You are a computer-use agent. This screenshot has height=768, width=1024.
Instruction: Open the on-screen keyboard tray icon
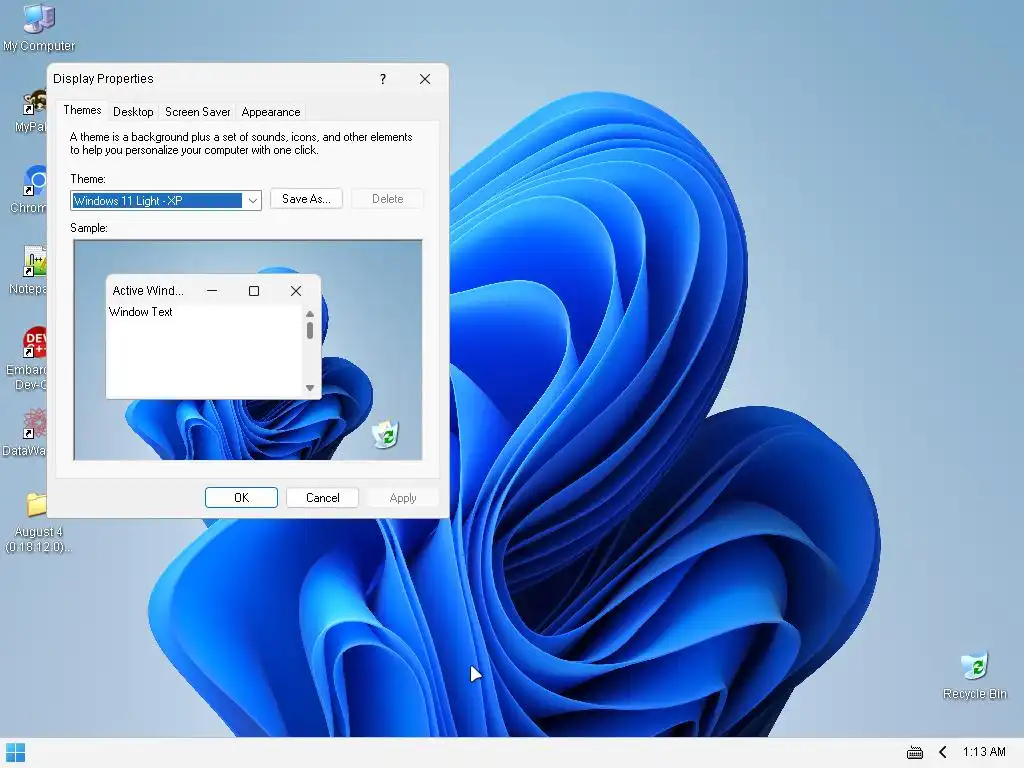click(915, 752)
